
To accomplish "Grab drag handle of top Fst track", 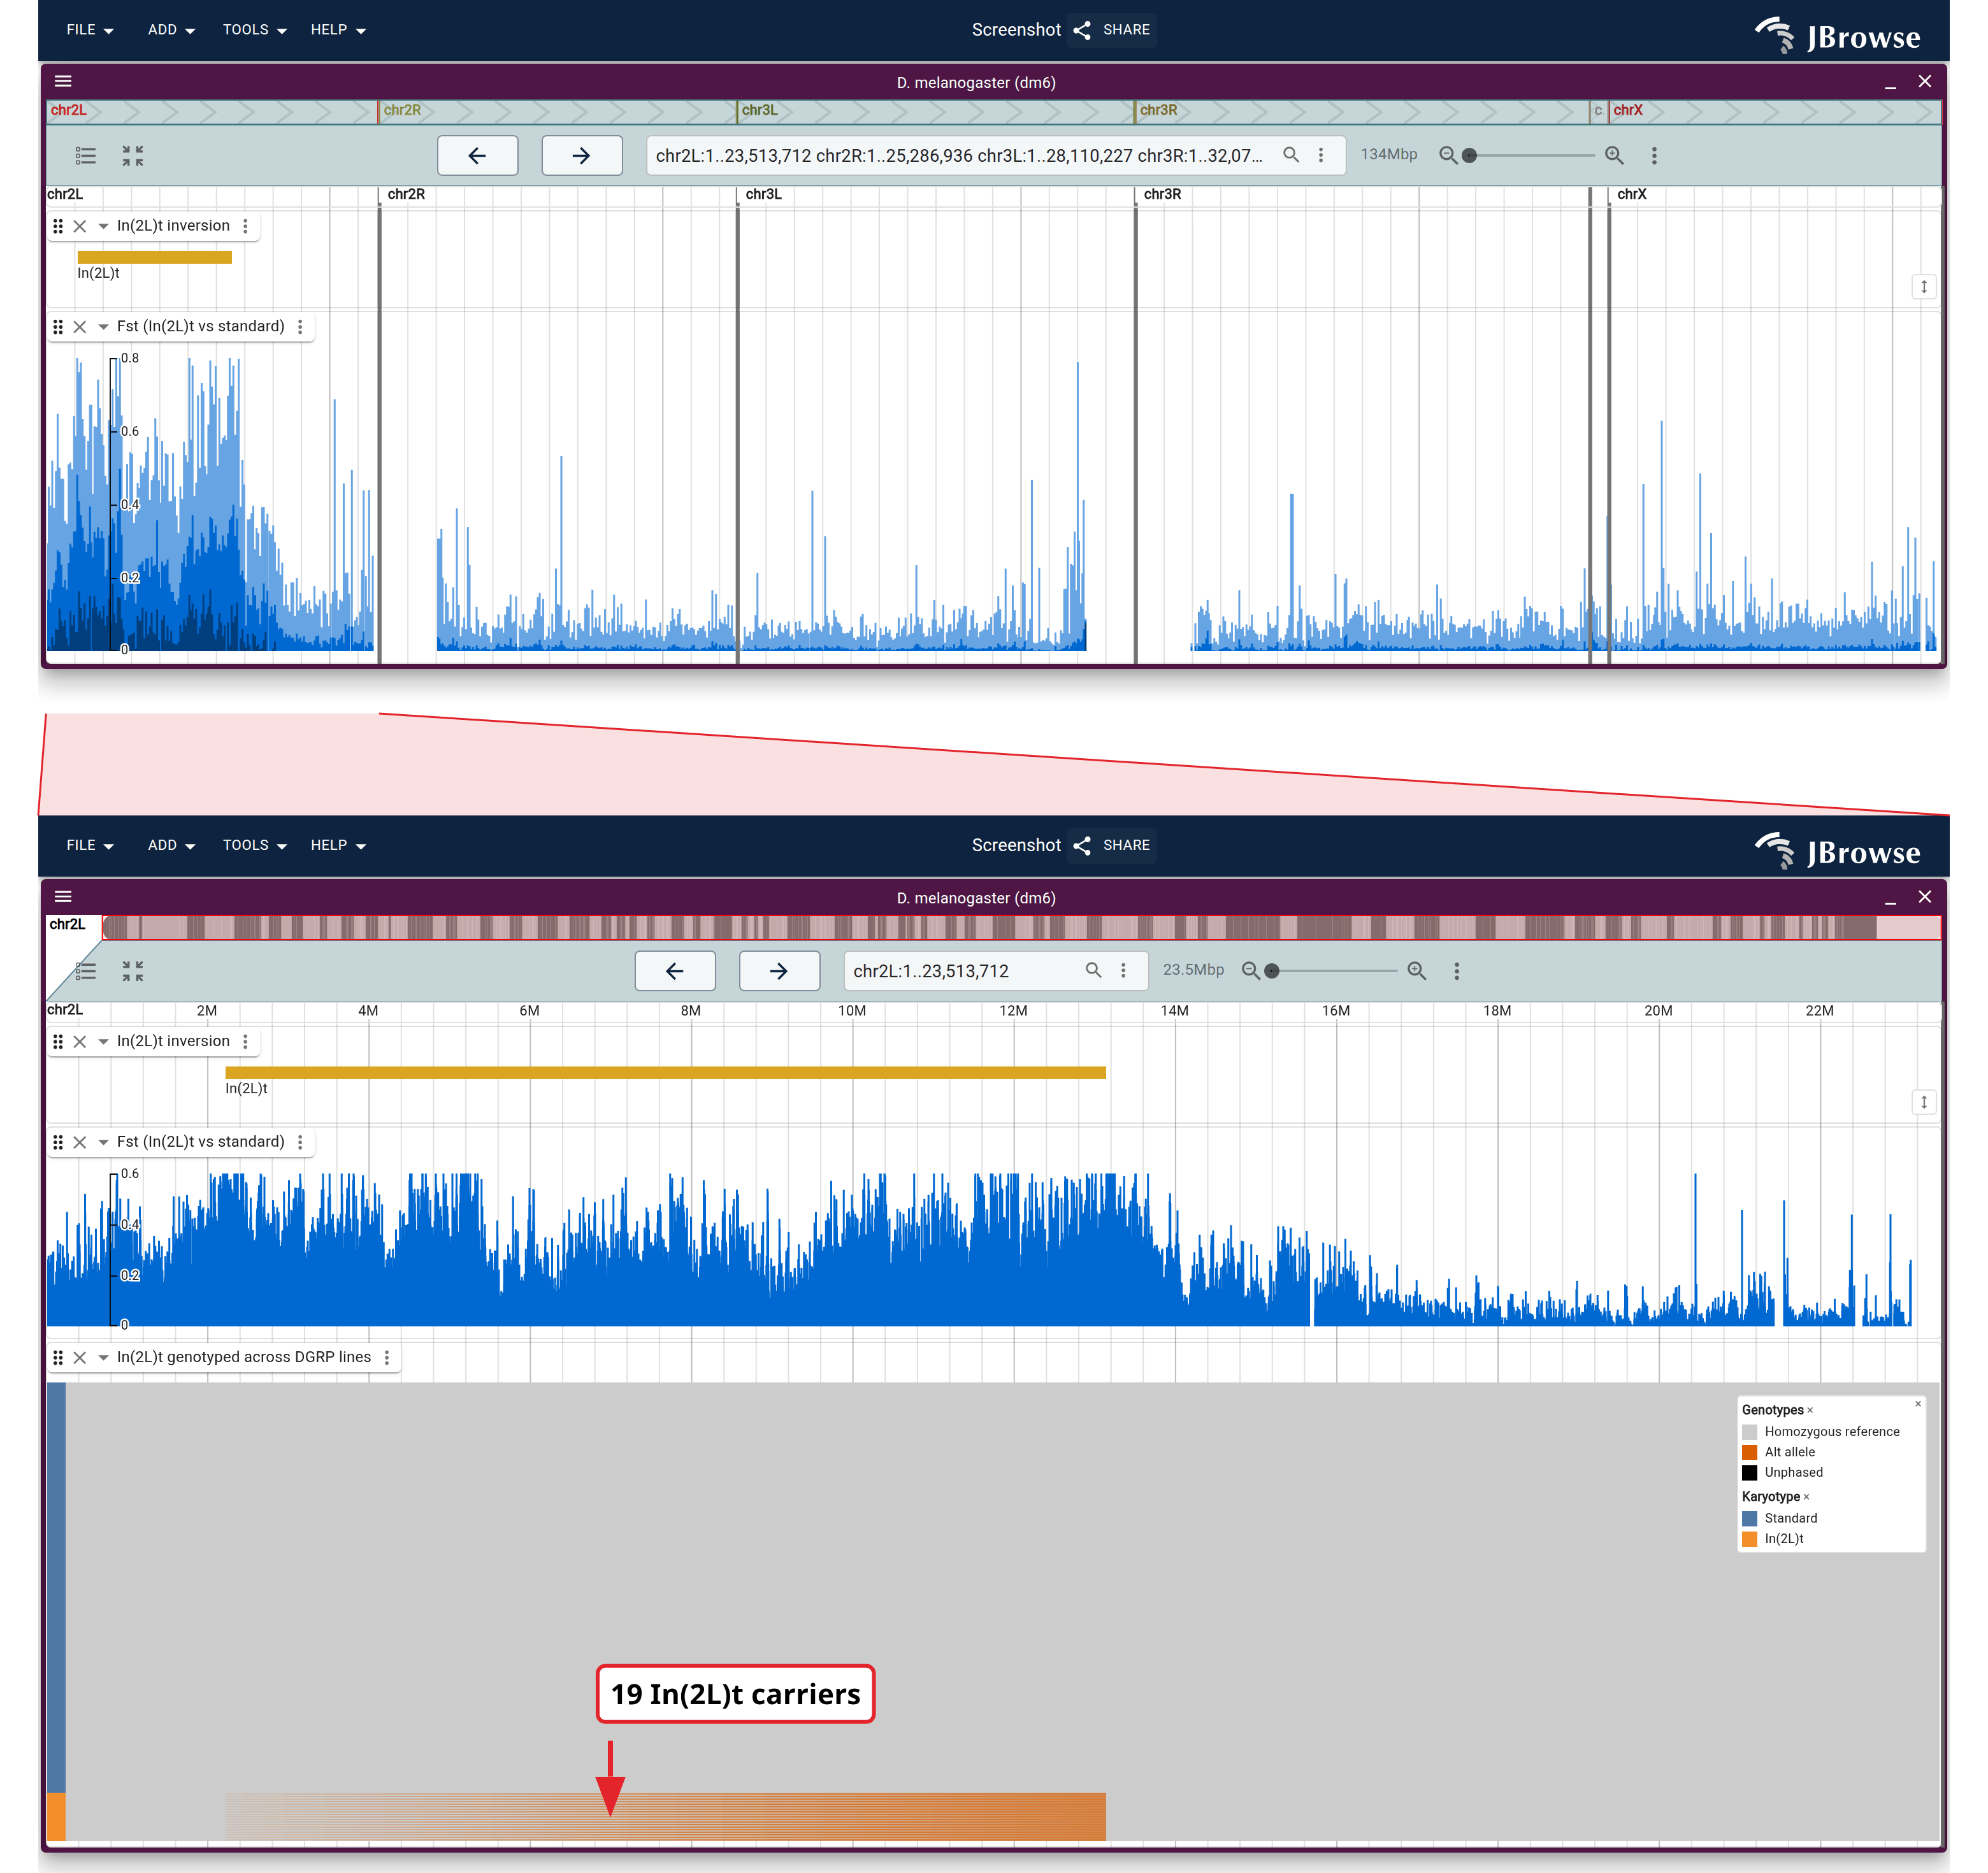I will tap(58, 326).
